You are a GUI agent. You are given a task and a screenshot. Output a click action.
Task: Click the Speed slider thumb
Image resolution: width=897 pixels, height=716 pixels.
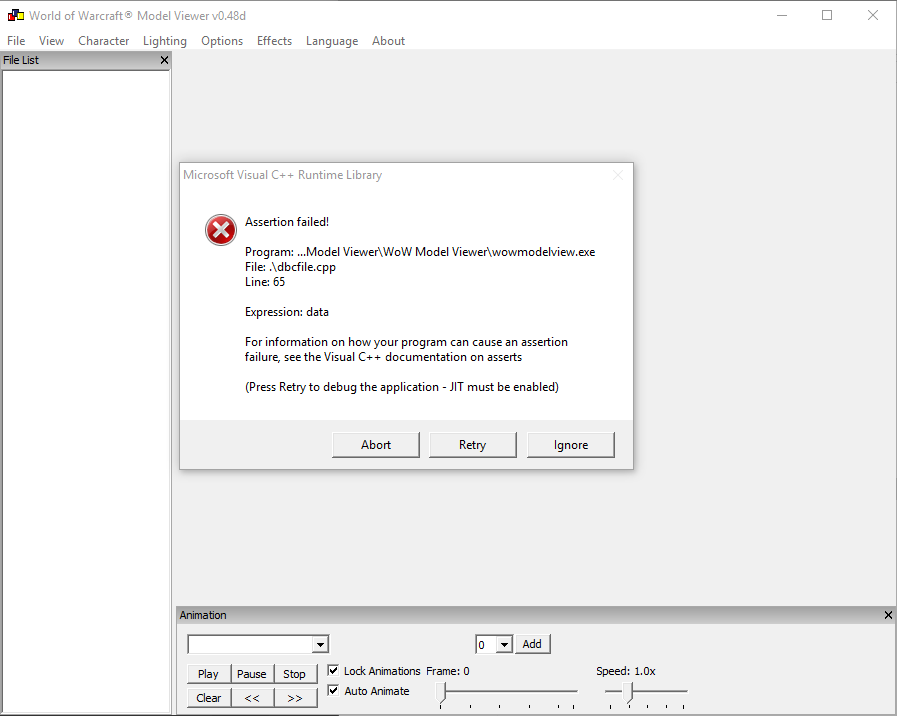tap(629, 692)
